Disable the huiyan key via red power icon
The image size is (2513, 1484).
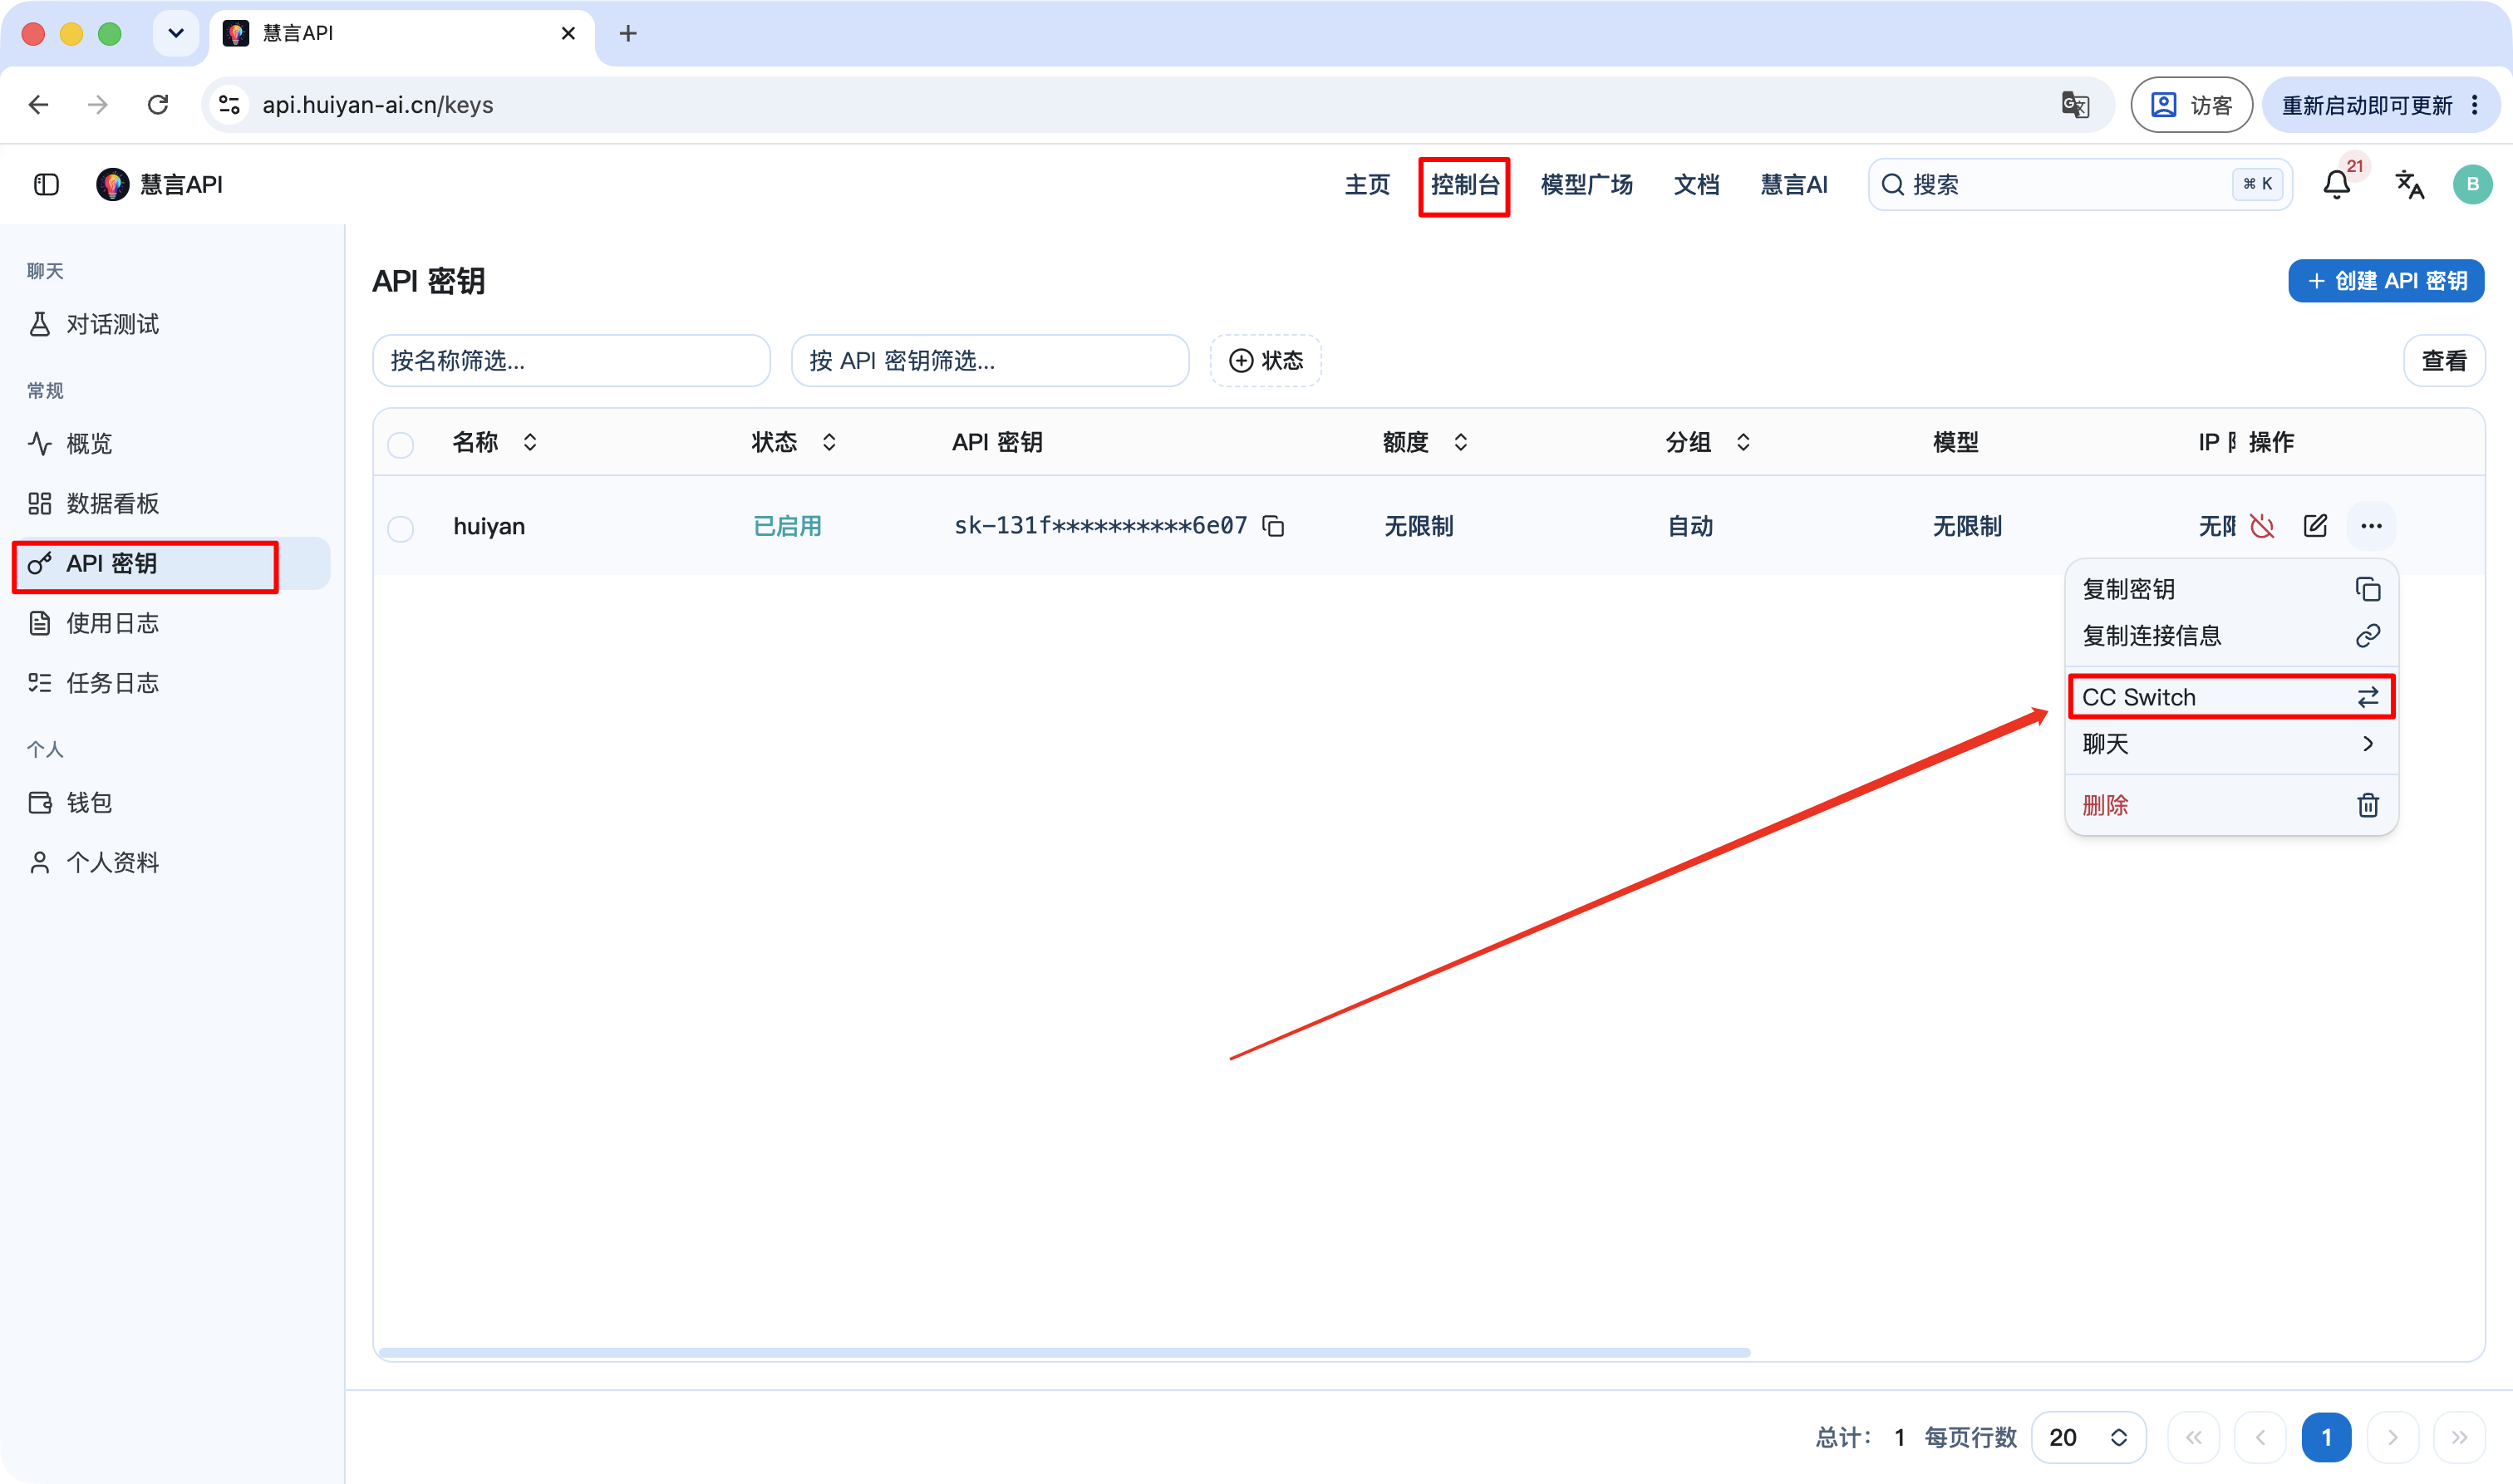[x=2262, y=526]
